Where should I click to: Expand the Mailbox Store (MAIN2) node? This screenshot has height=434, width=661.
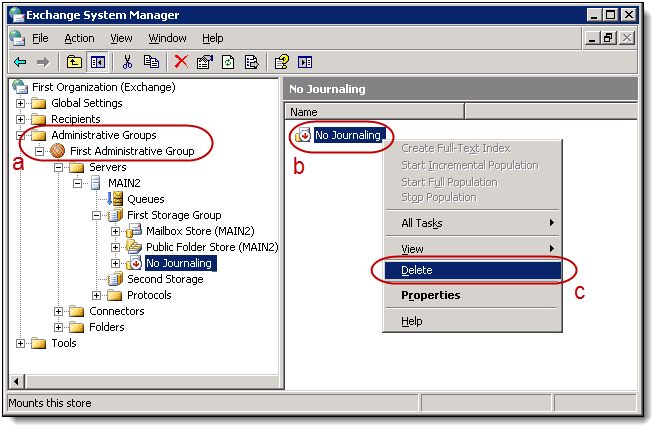[115, 231]
